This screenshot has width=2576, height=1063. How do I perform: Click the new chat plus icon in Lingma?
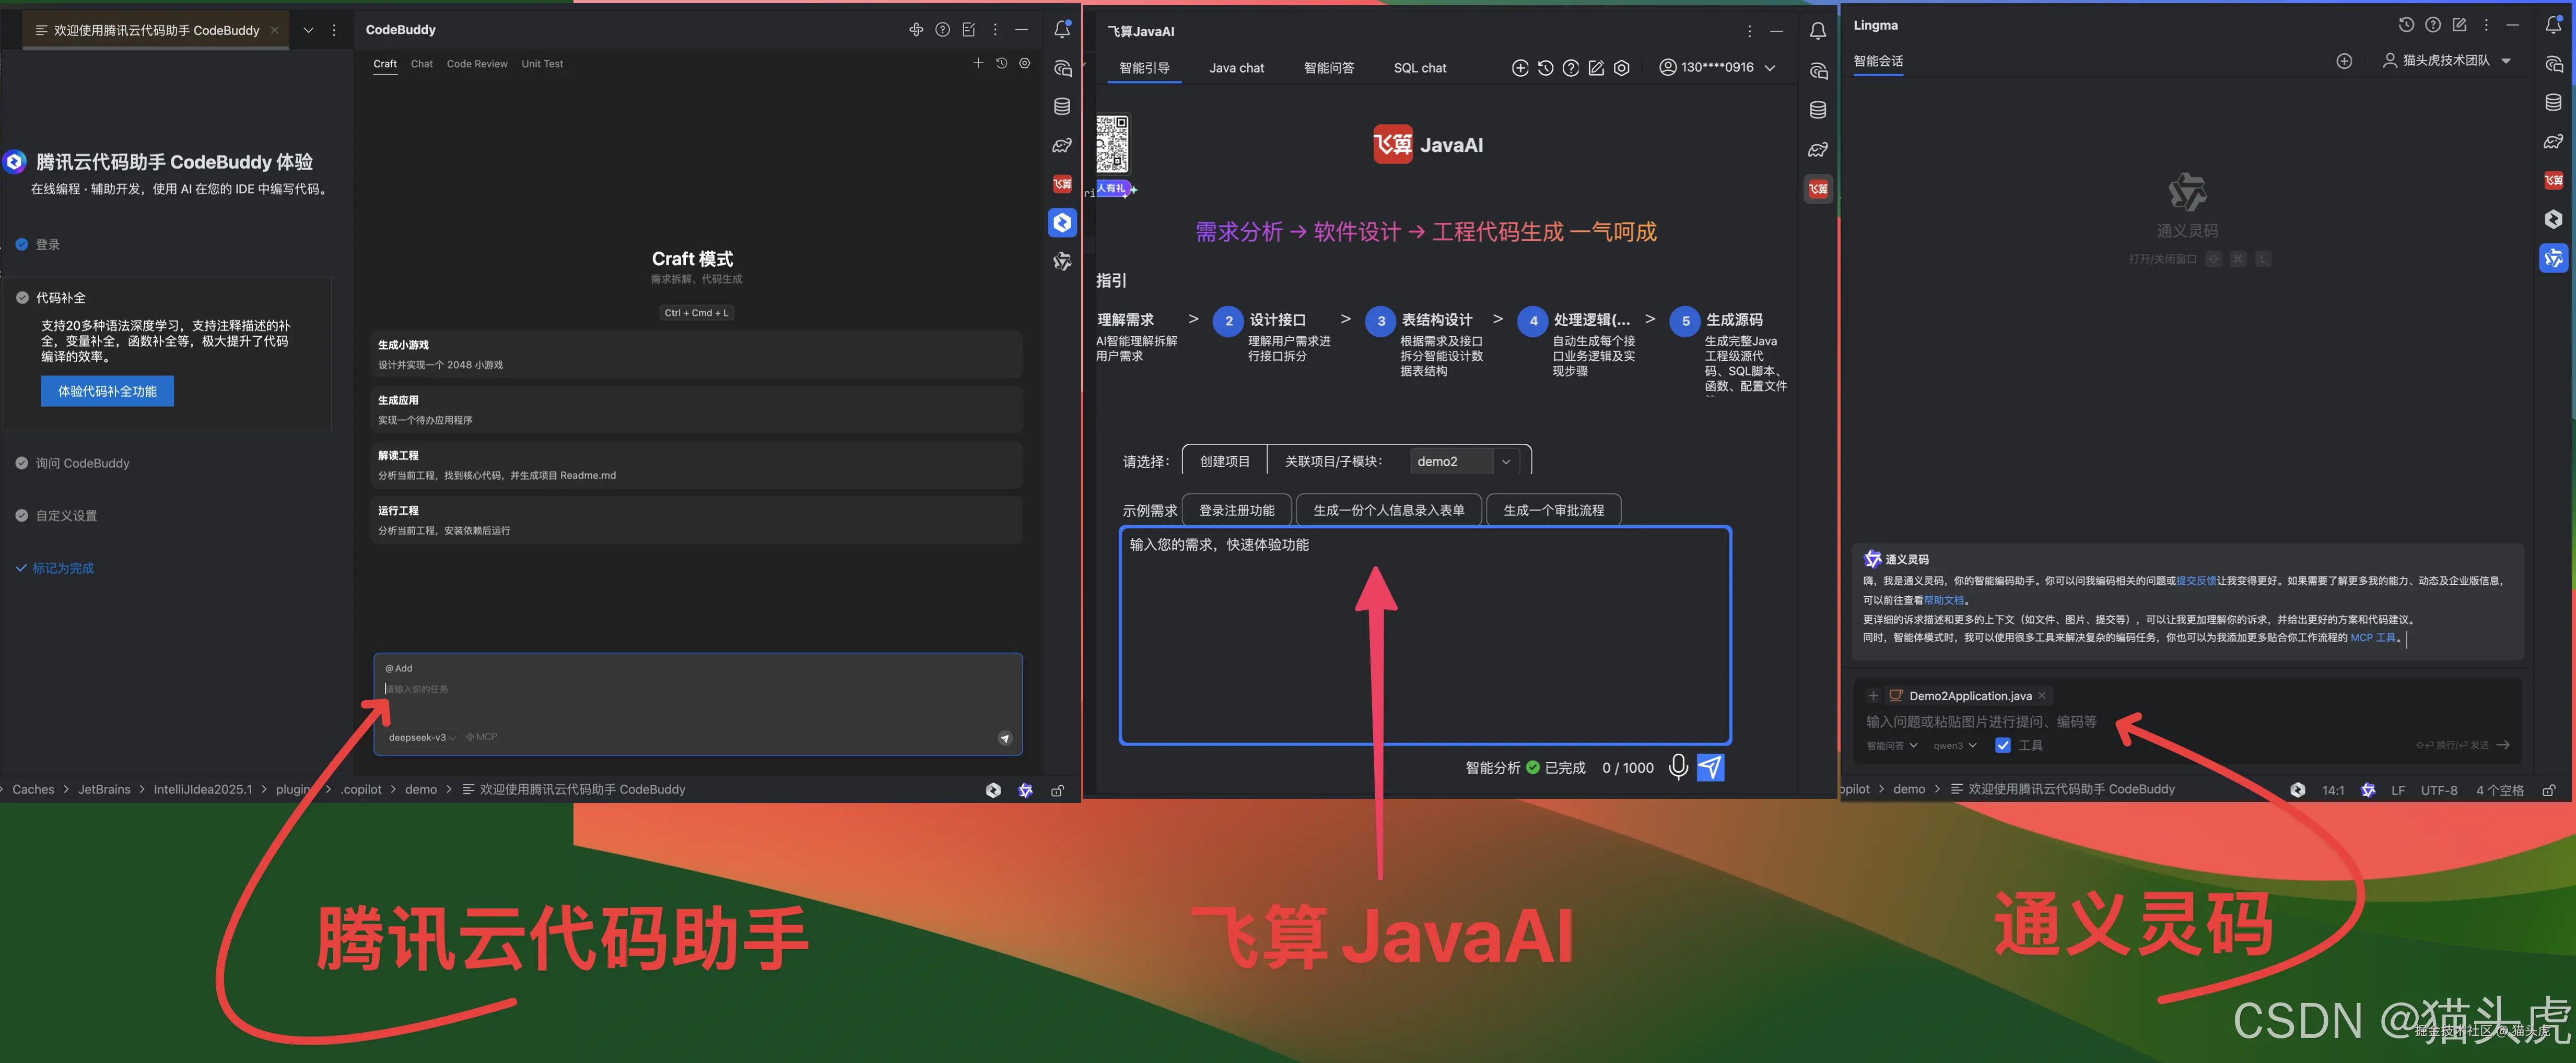click(x=2344, y=60)
